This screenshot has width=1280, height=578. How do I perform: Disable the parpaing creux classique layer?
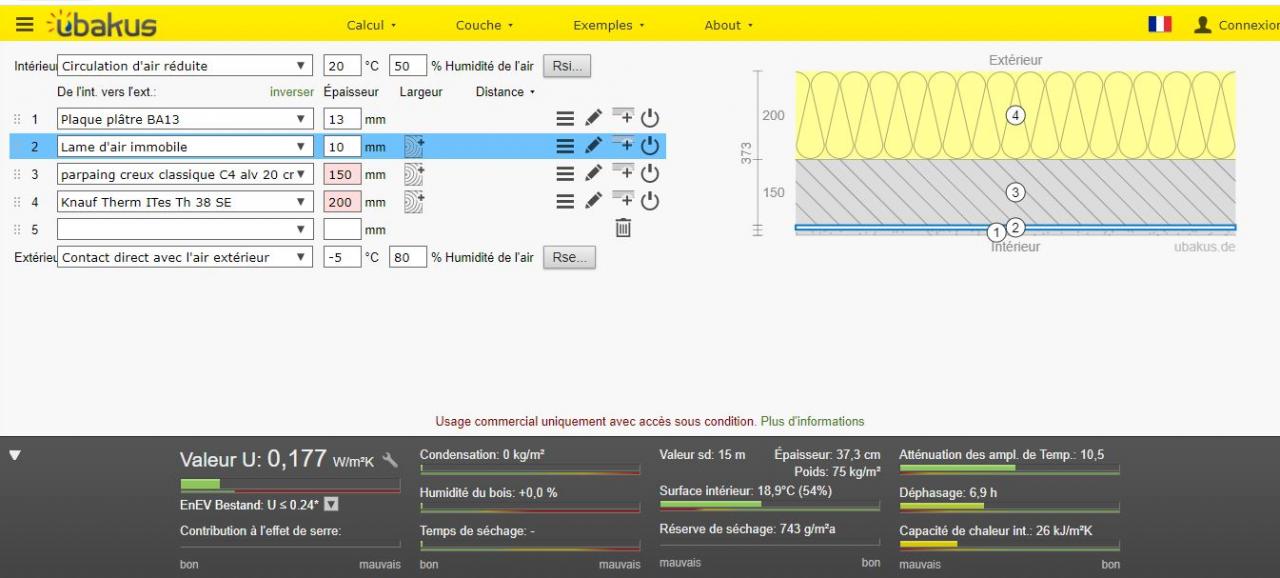(650, 173)
